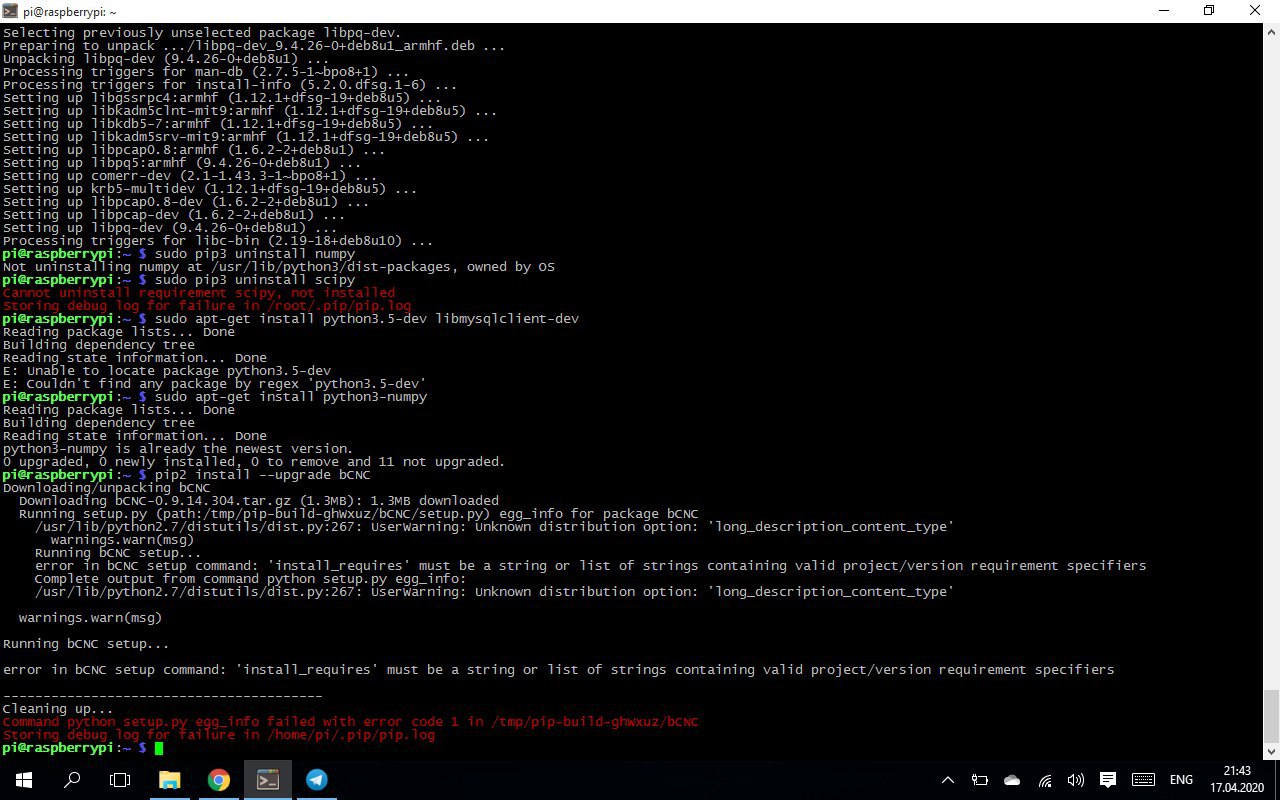Click red 'Command python setup.py egg_info failed' line
This screenshot has width=1280, height=800.
click(351, 722)
